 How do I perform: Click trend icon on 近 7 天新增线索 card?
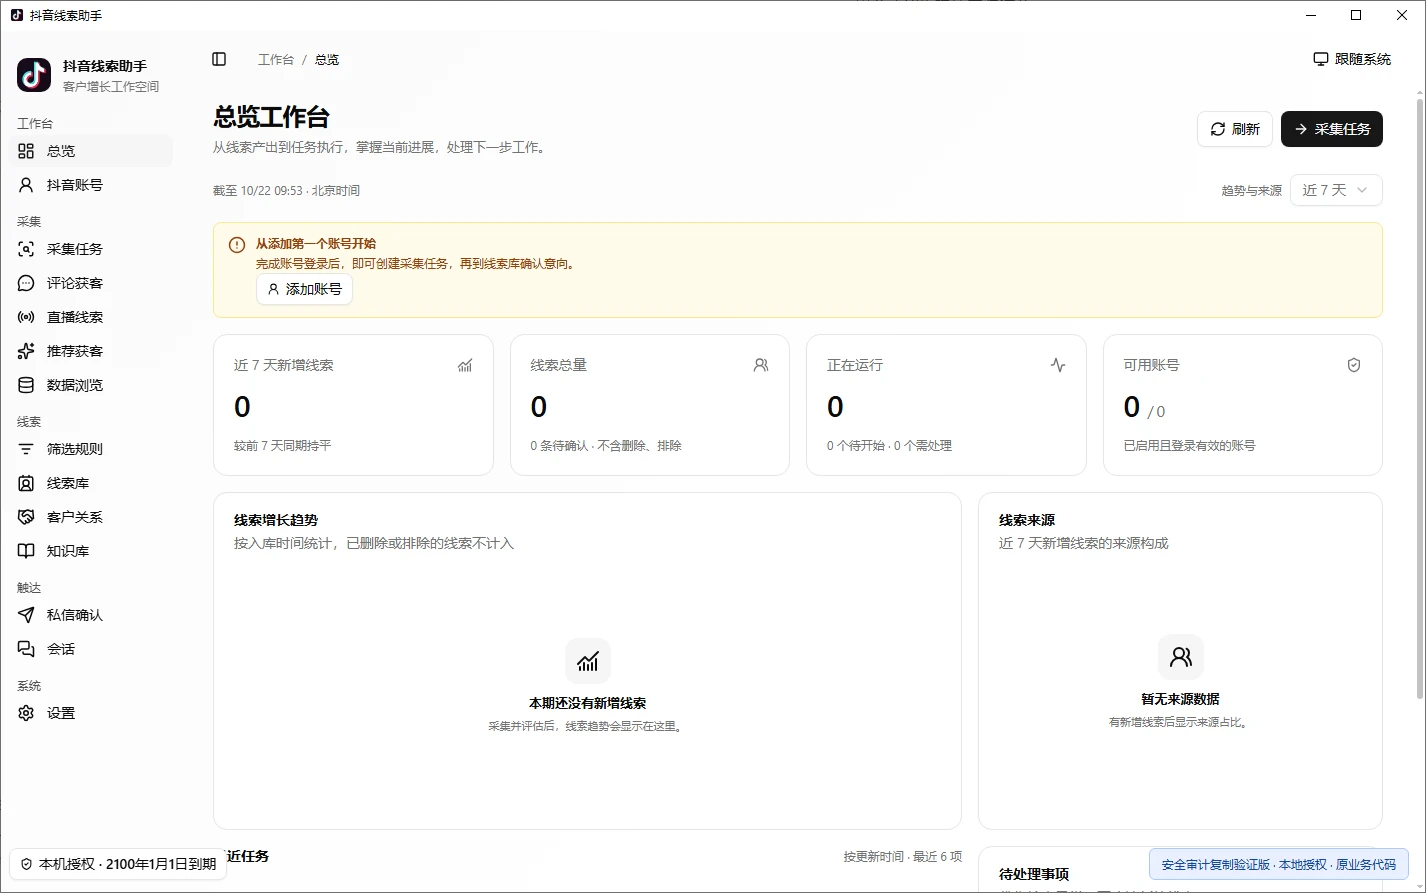[465, 365]
